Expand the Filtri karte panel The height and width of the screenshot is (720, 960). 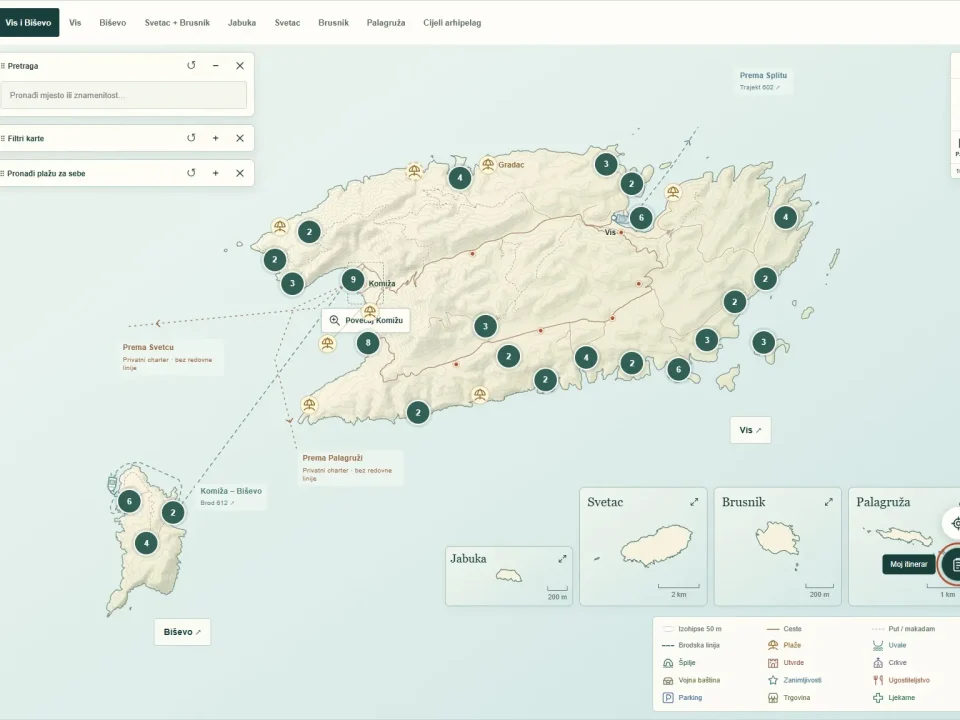(216, 138)
